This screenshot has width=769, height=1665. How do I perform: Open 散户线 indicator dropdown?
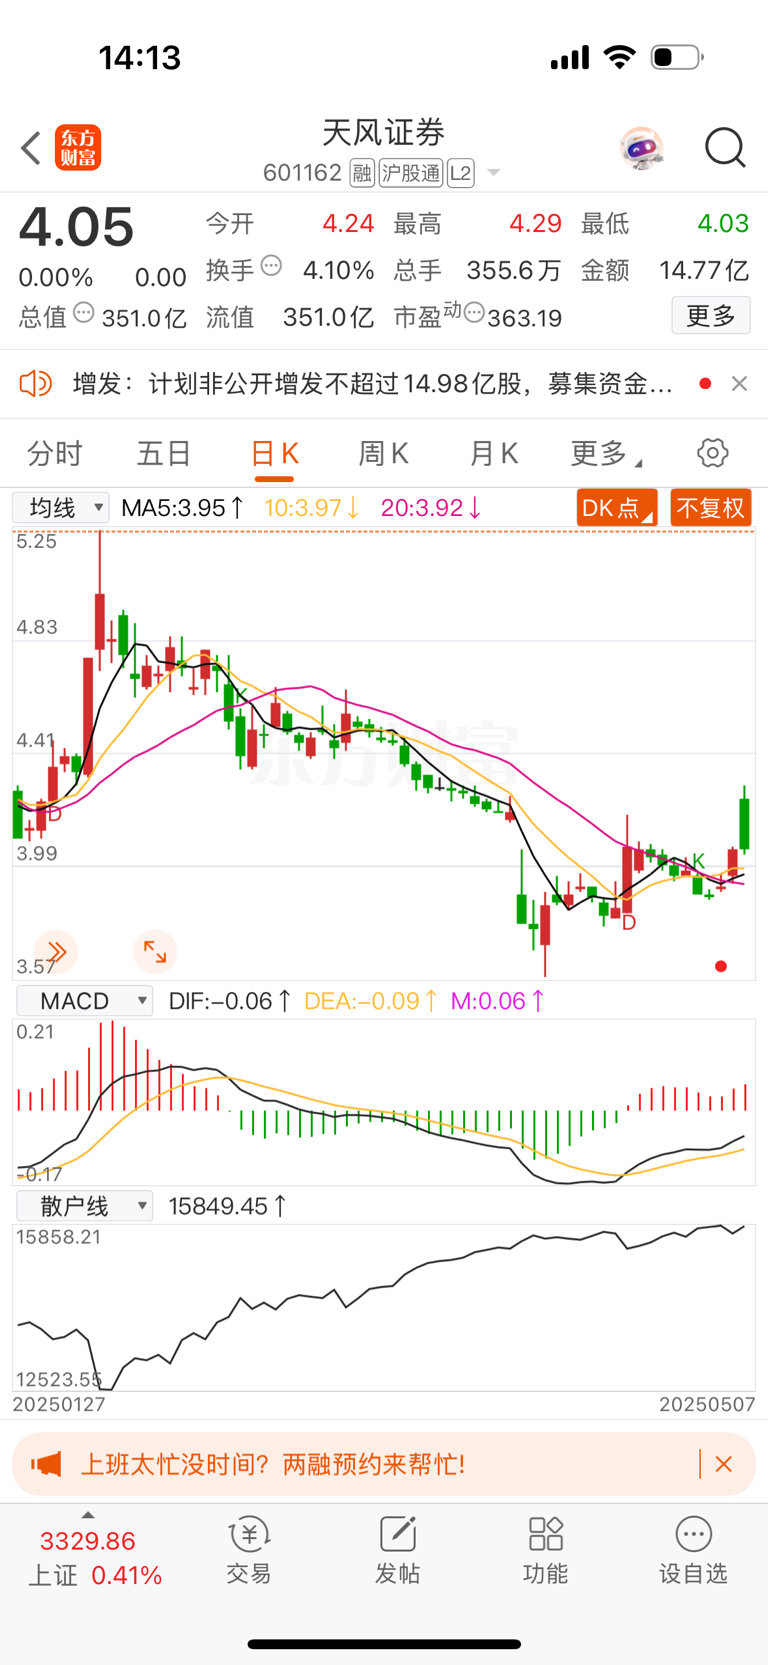click(84, 1206)
